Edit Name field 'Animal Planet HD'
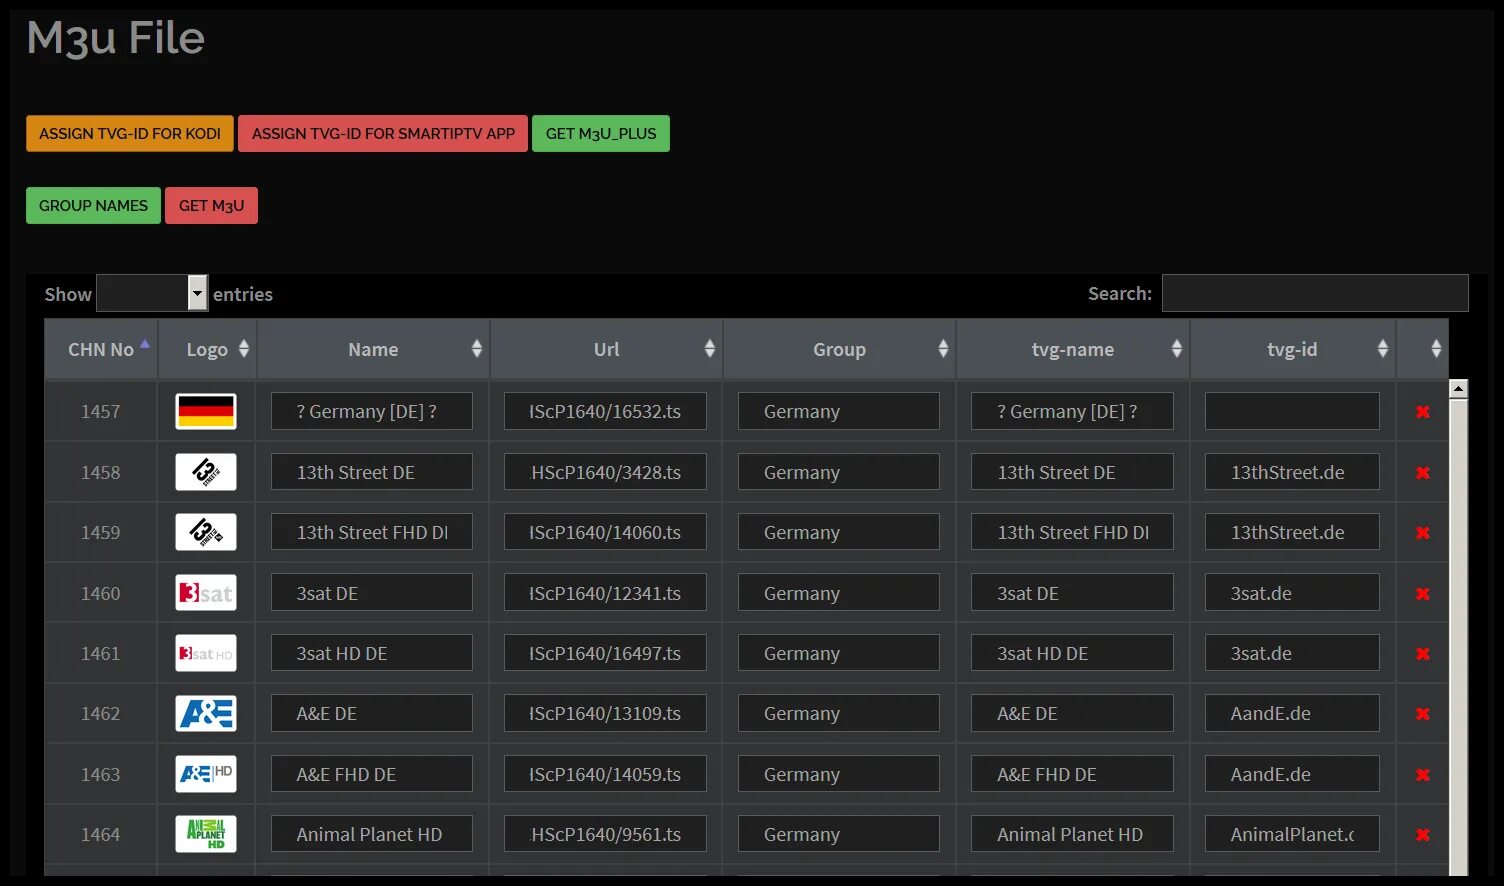 click(372, 834)
